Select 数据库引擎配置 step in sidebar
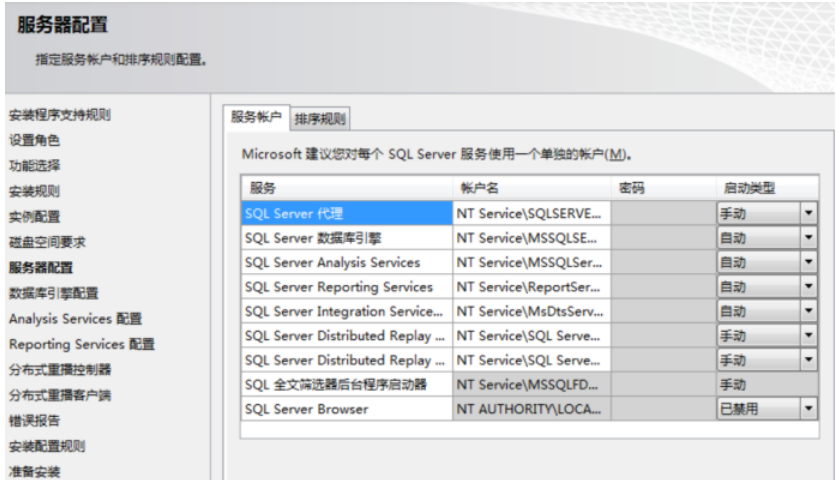Screen dimensions: 837x480 coord(53,293)
